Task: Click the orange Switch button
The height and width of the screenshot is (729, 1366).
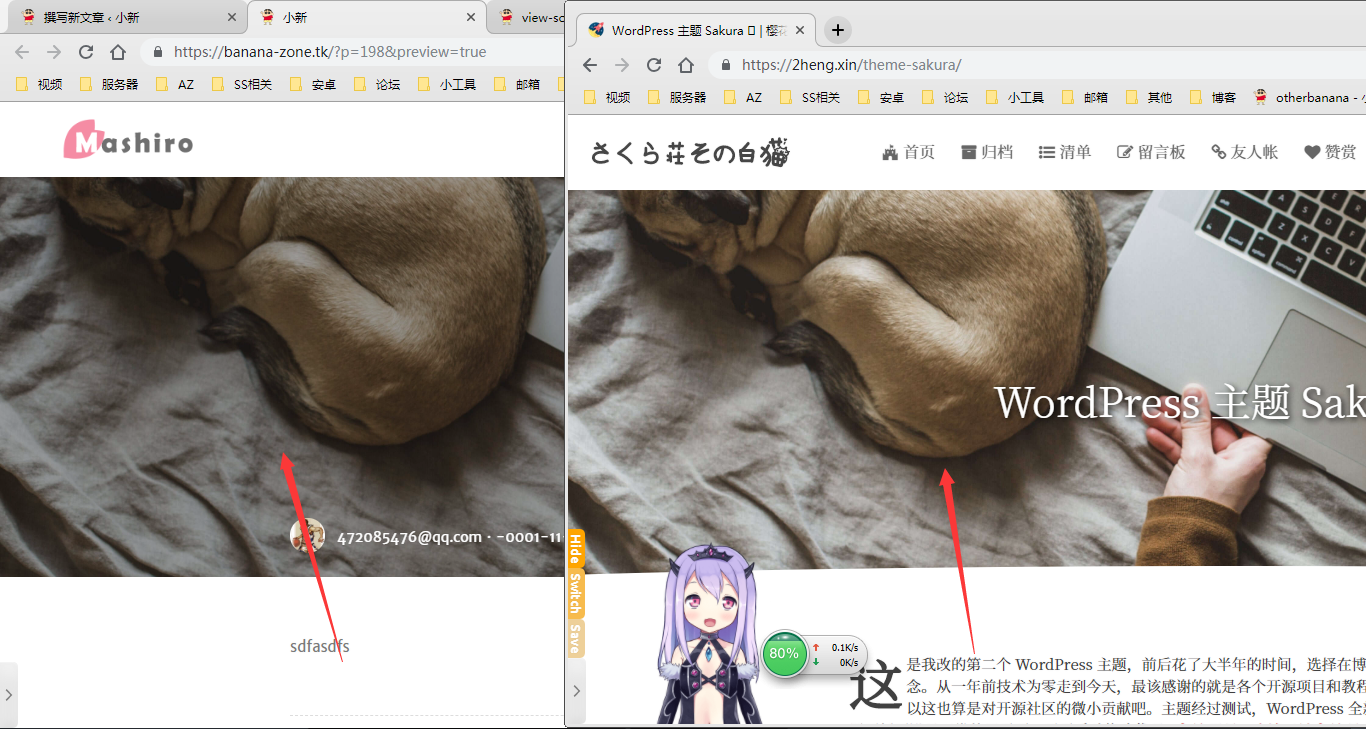Action: (x=576, y=594)
